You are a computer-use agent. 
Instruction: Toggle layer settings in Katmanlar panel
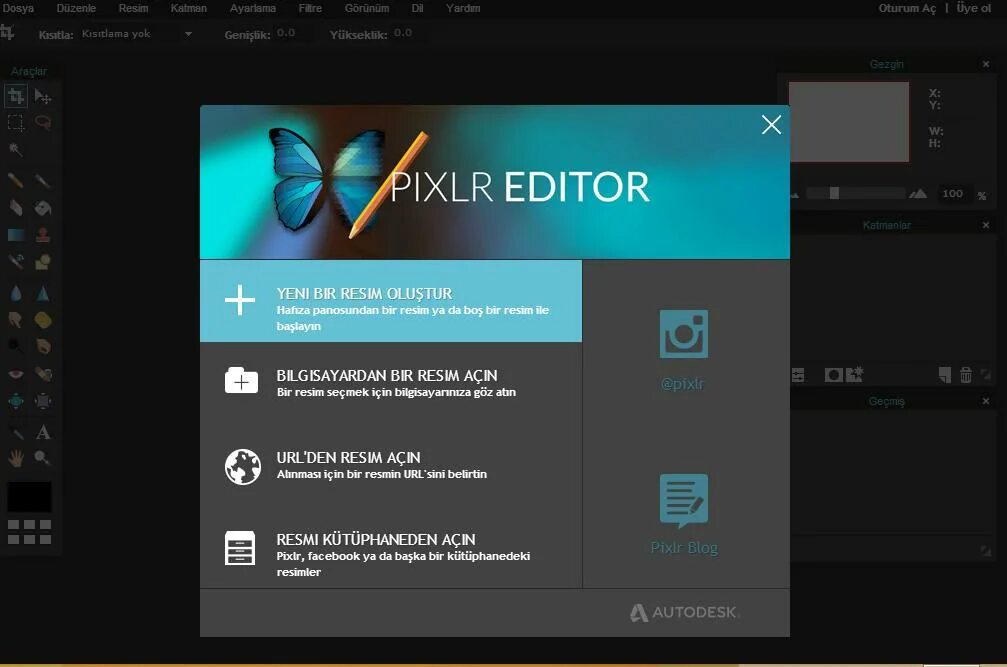point(797,375)
